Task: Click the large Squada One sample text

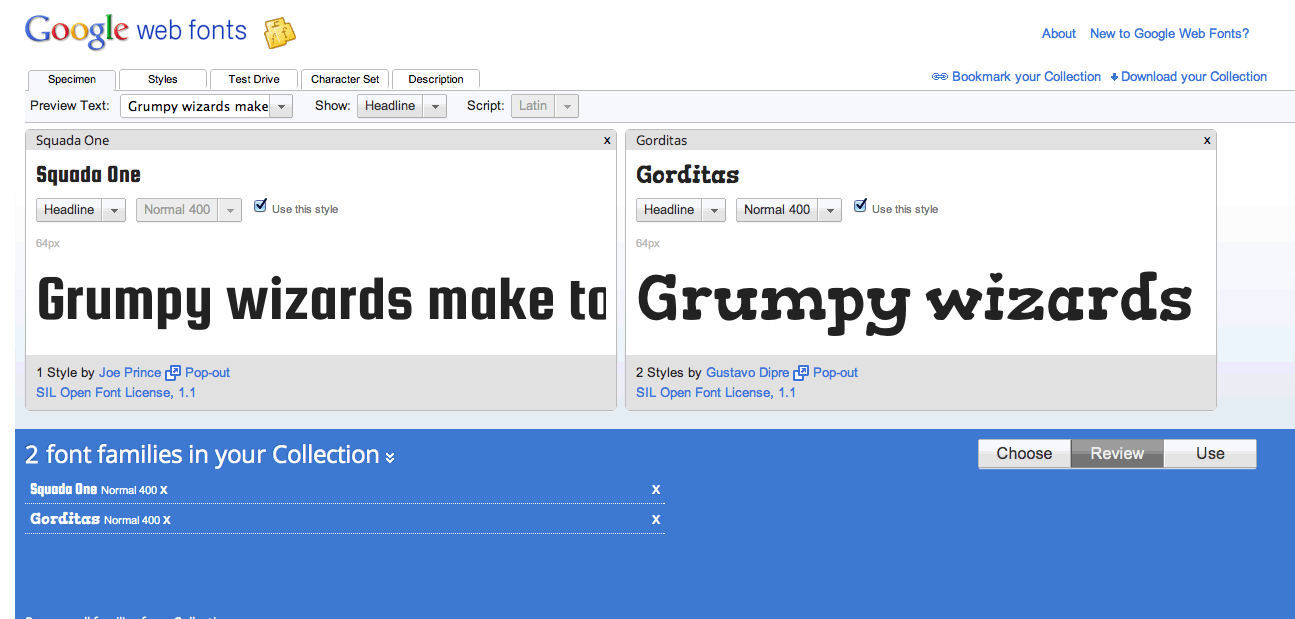Action: click(x=321, y=300)
